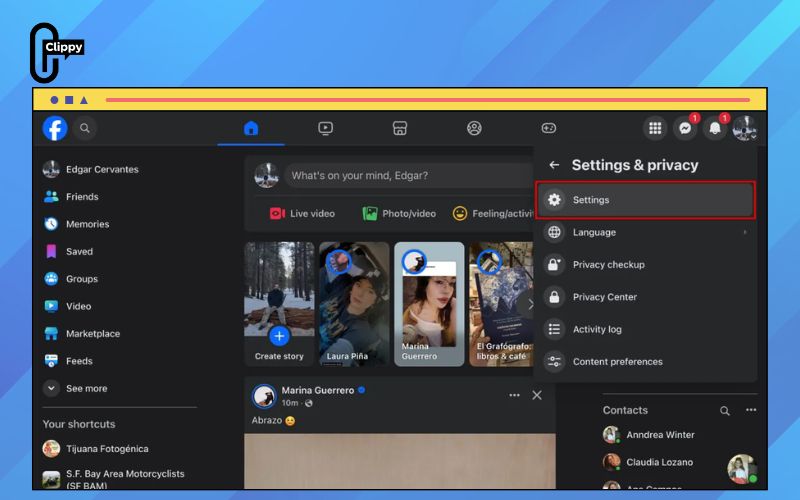Search the Contacts list

tap(724, 411)
